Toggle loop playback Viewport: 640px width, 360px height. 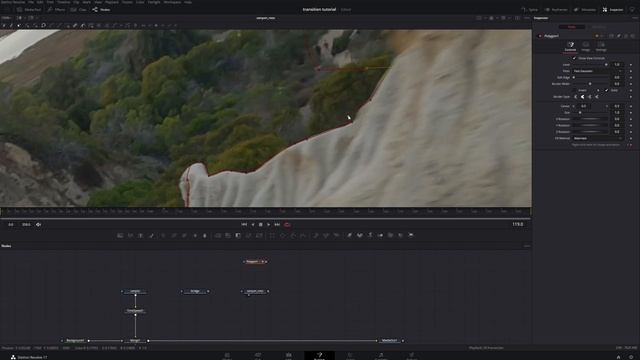[x=287, y=224]
